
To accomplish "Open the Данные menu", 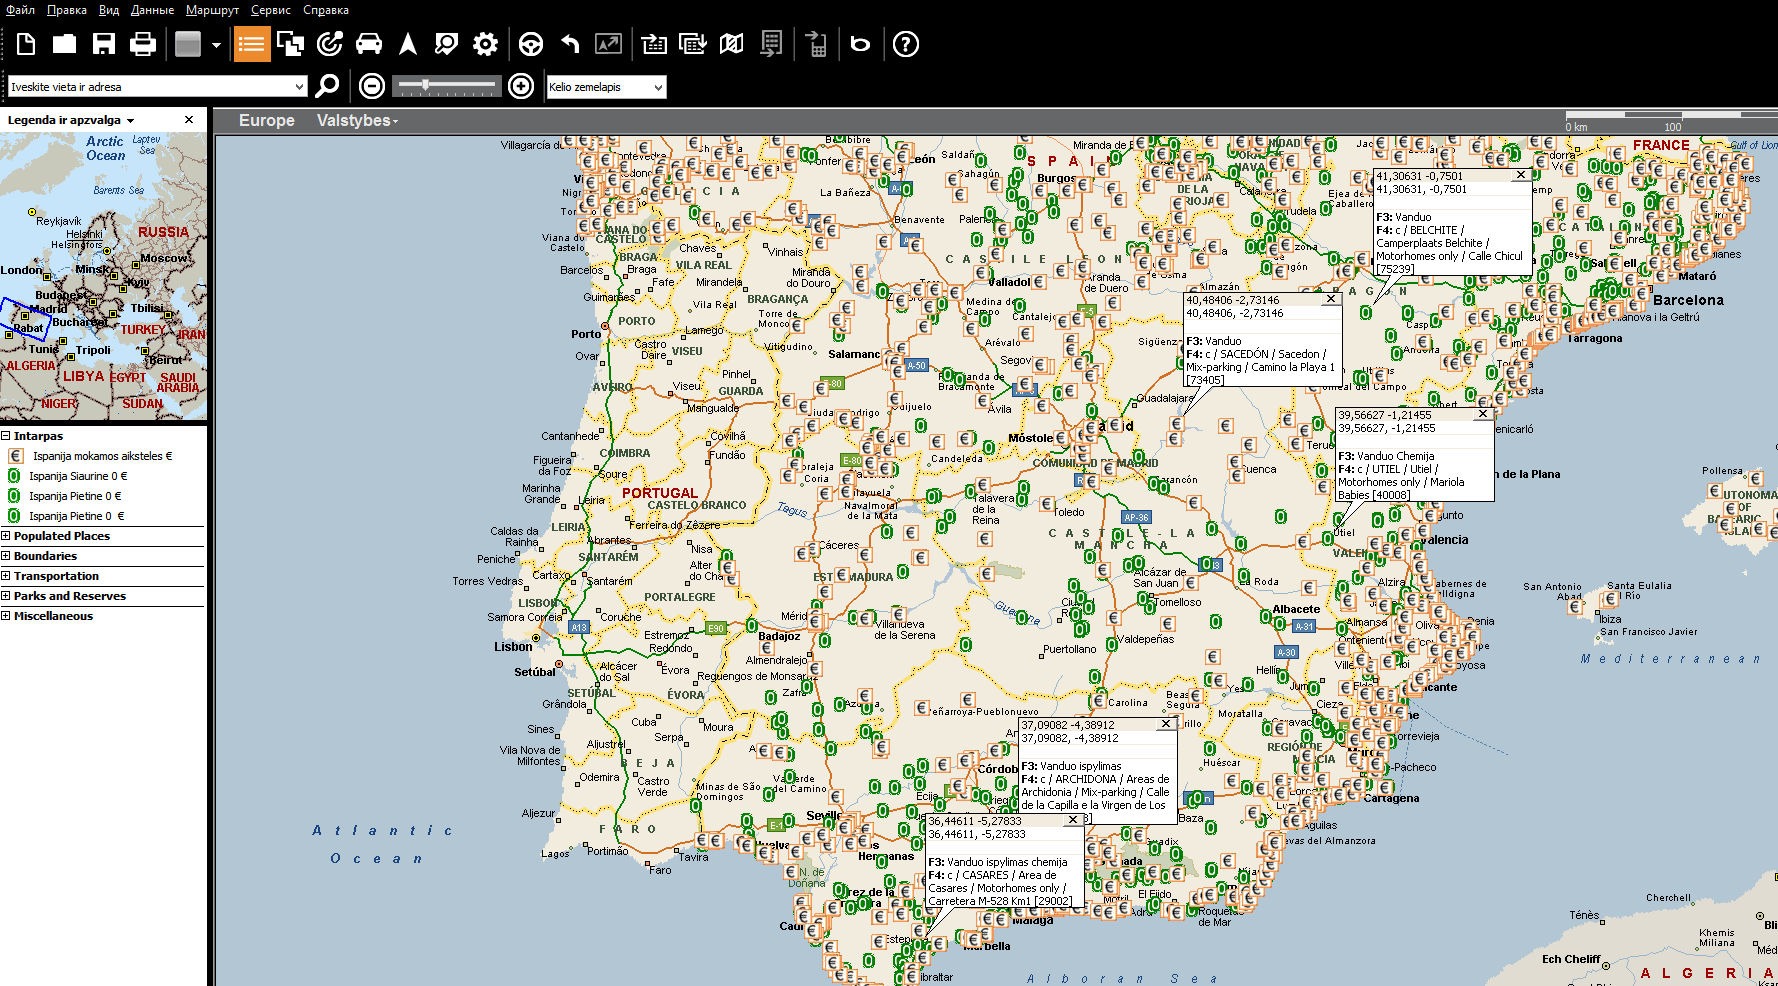I will pyautogui.click(x=152, y=10).
